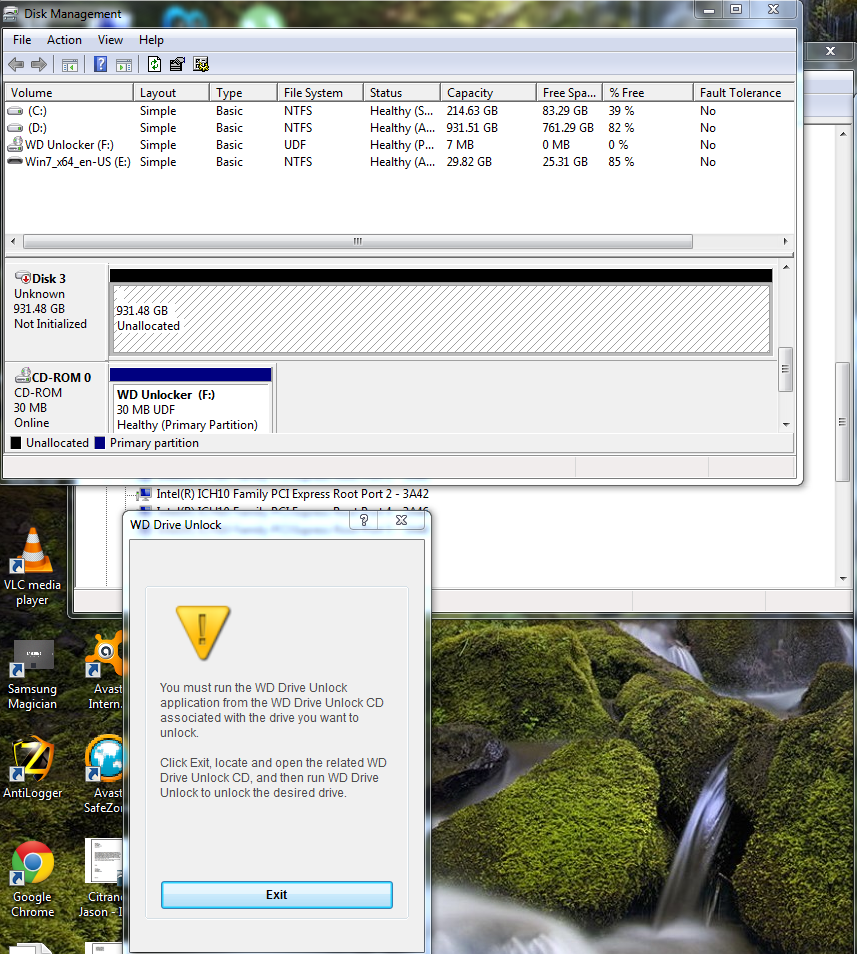The width and height of the screenshot is (857, 954).
Task: Select the Win7_x64_en-US (E:) volume row
Action: pyautogui.click(x=399, y=162)
